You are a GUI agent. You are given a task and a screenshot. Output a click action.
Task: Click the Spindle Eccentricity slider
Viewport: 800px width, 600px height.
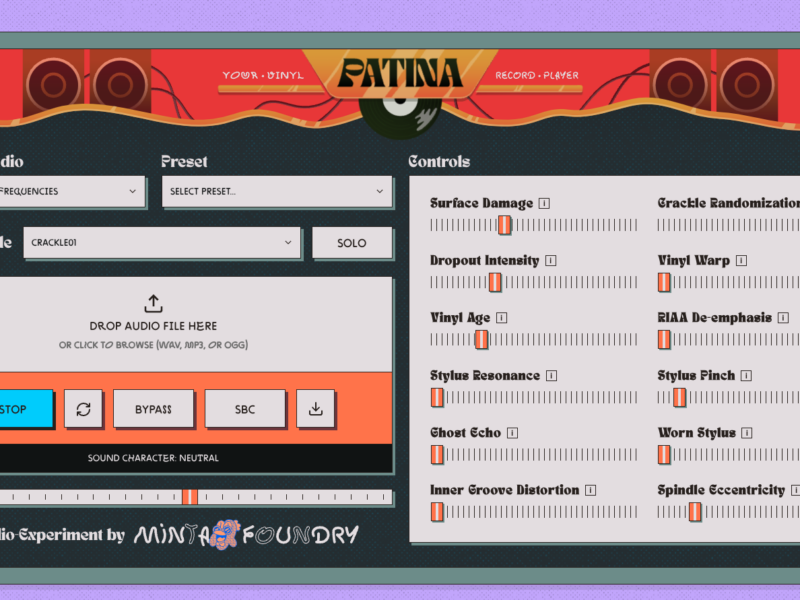pyautogui.click(x=729, y=512)
